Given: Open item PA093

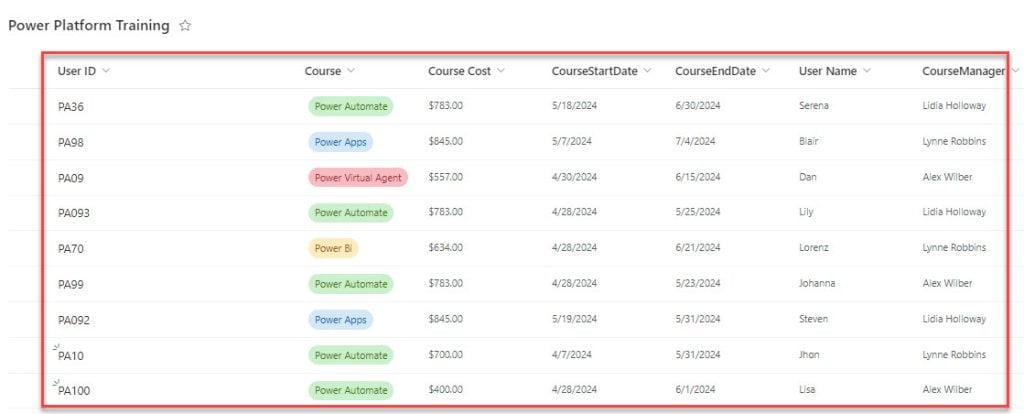Looking at the screenshot, I should 74,214.
